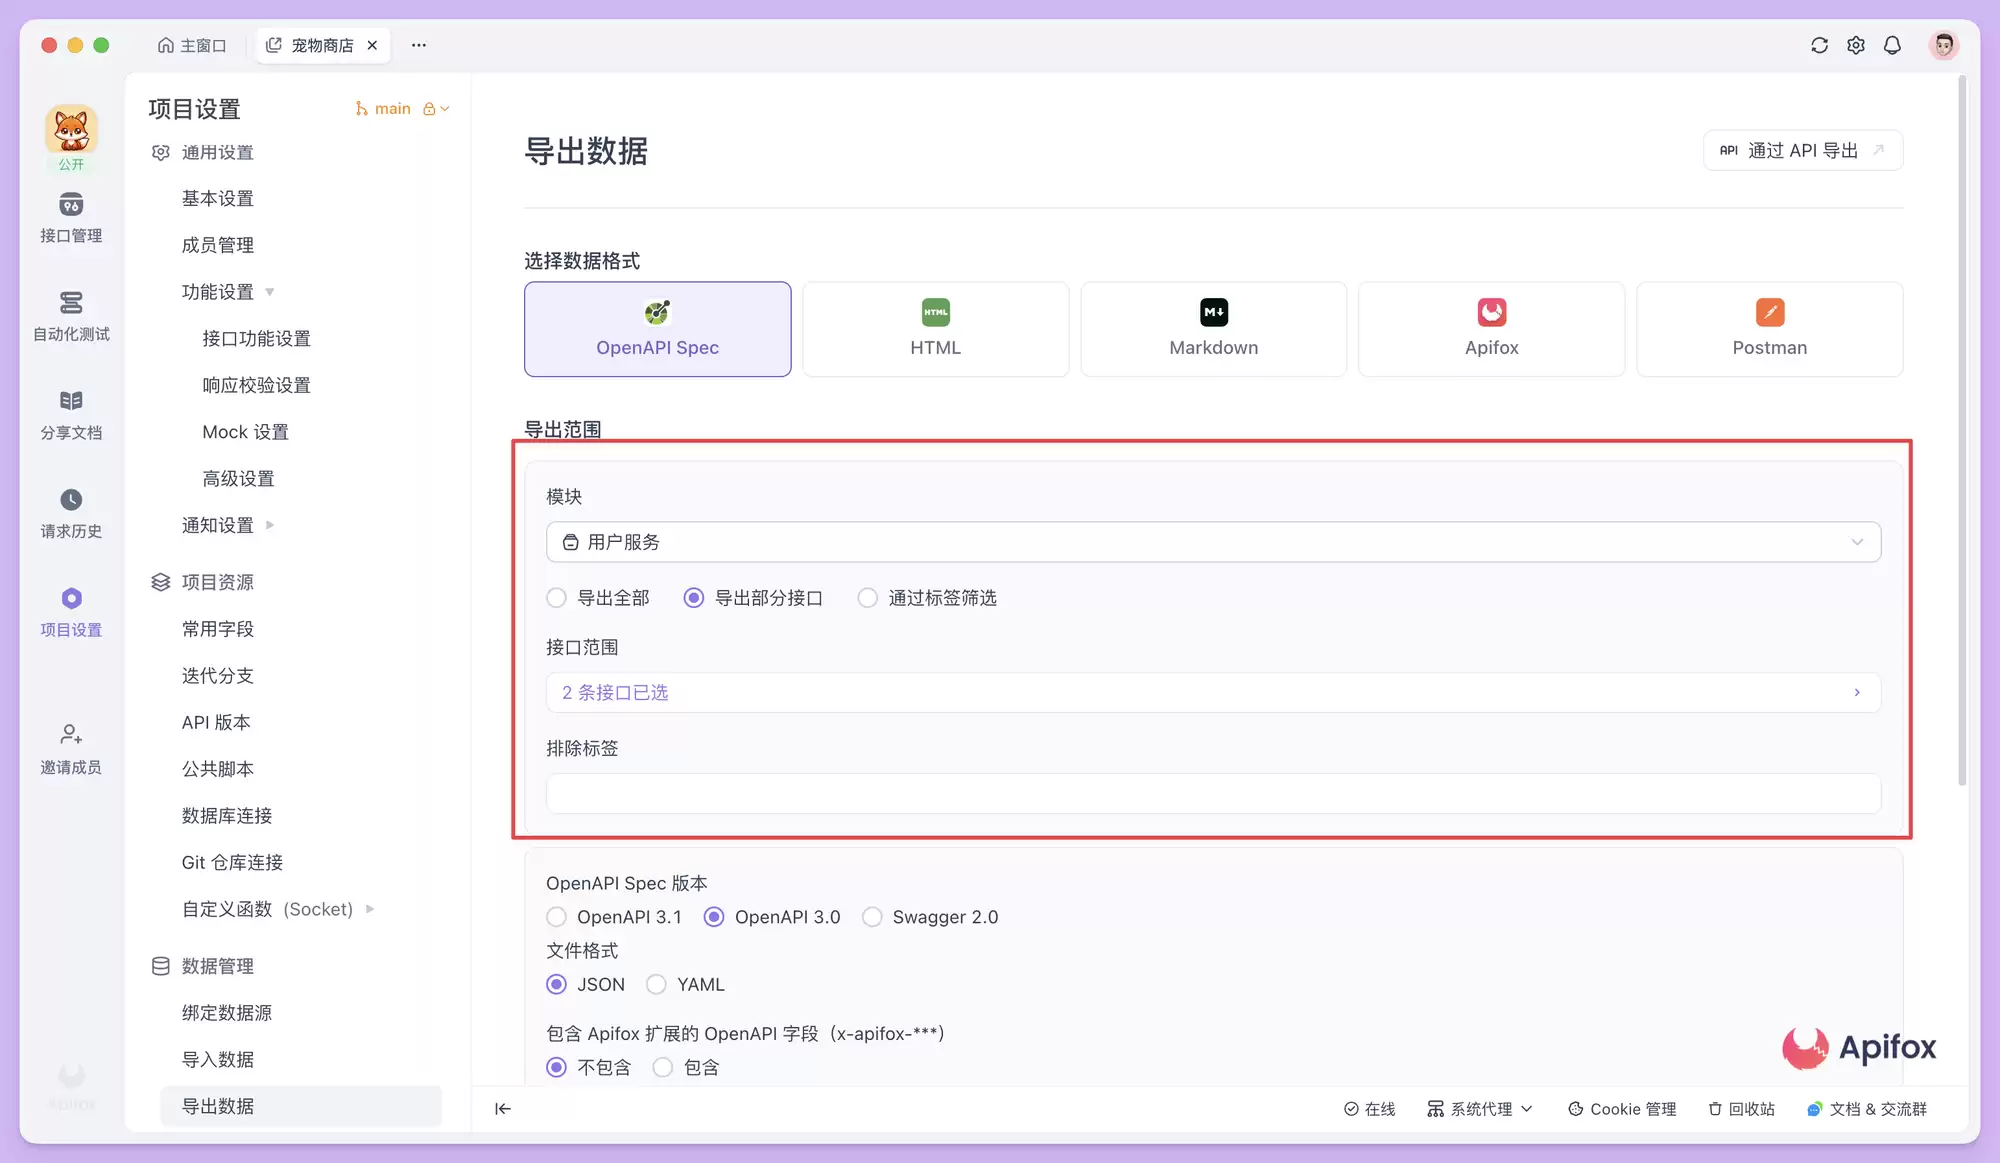This screenshot has height=1163, width=2000.
Task: Choose the HTML export format card
Action: [x=935, y=329]
